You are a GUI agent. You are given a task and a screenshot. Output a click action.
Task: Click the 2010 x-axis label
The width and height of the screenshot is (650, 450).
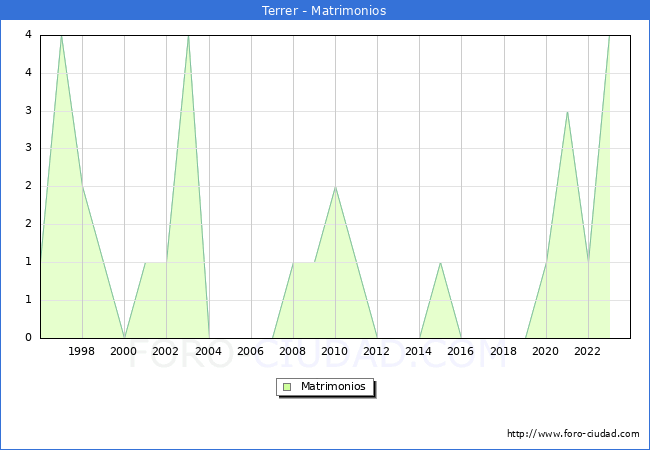pyautogui.click(x=335, y=351)
